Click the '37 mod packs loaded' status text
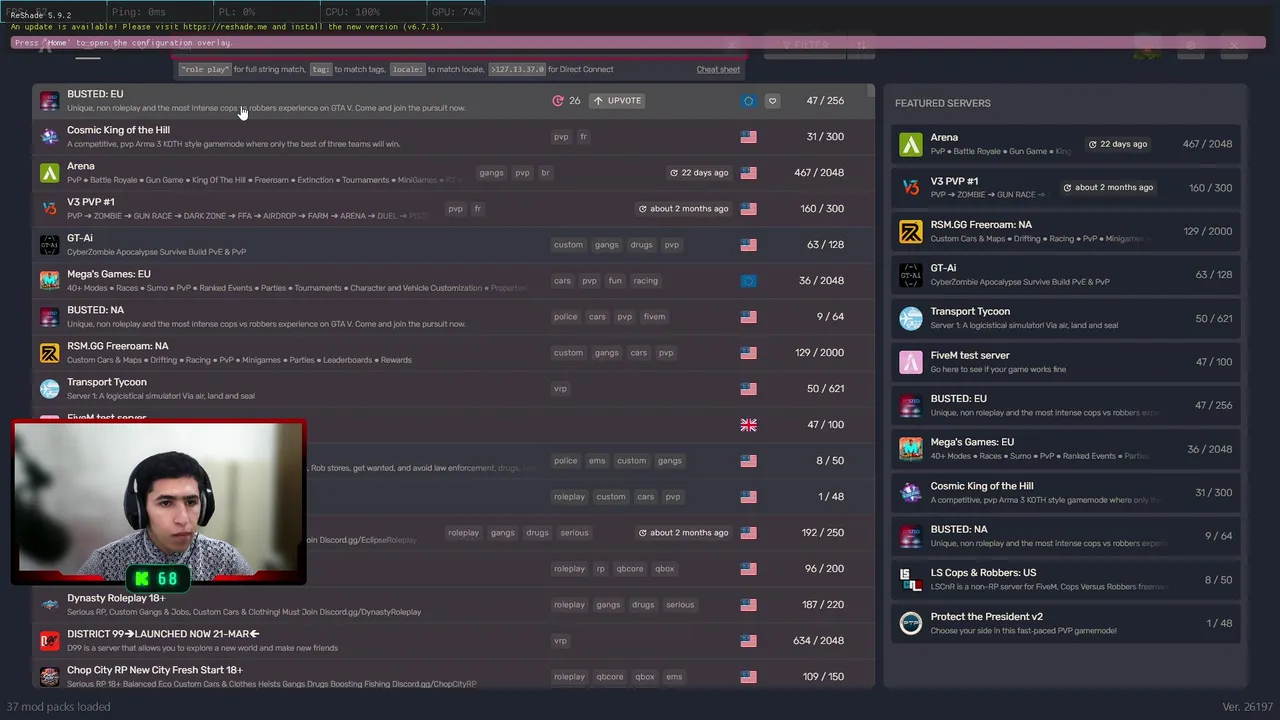 click(x=59, y=706)
